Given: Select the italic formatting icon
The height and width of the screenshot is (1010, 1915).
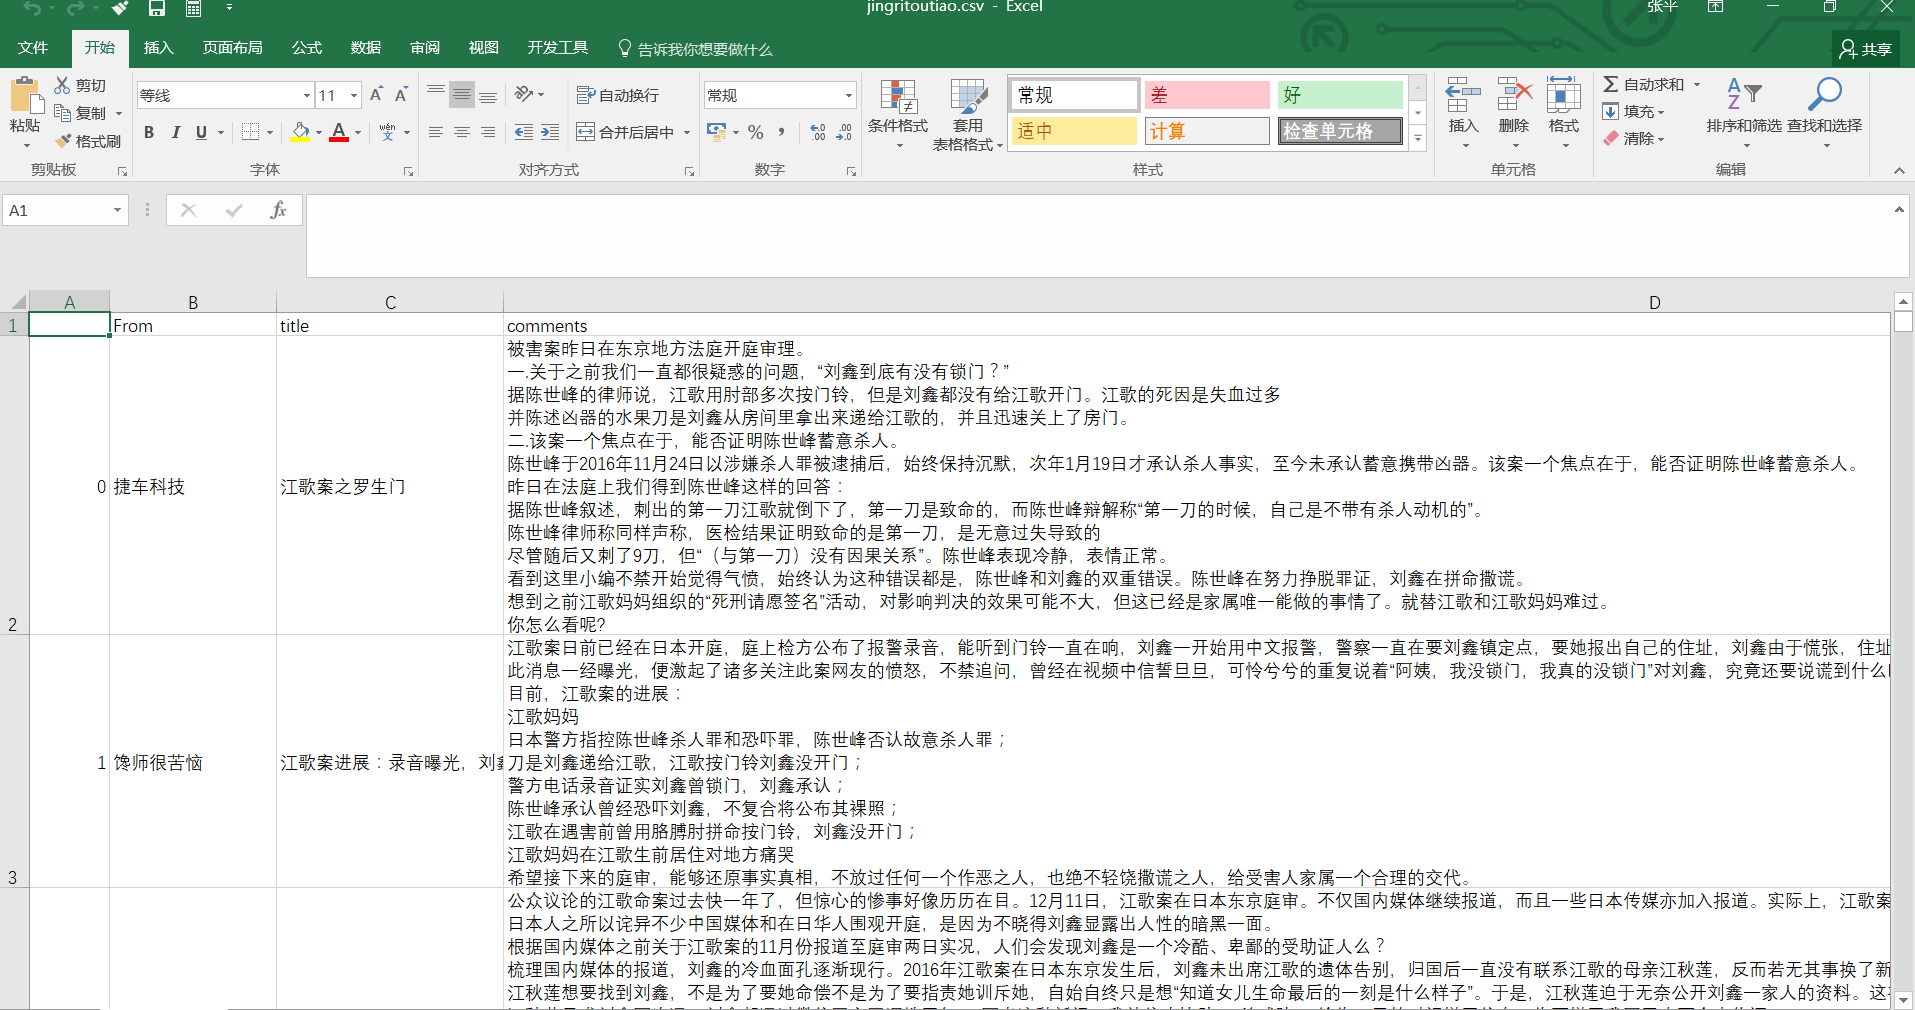Looking at the screenshot, I should (175, 132).
